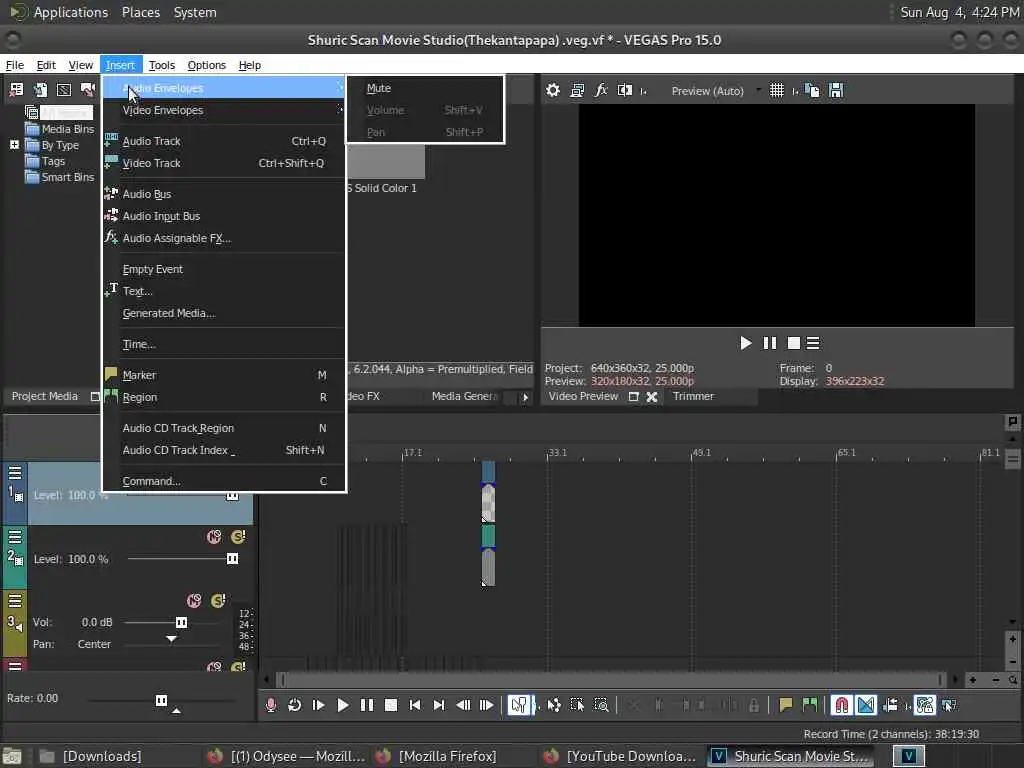Go to end of project
1024x768 pixels.
pyautogui.click(x=439, y=705)
